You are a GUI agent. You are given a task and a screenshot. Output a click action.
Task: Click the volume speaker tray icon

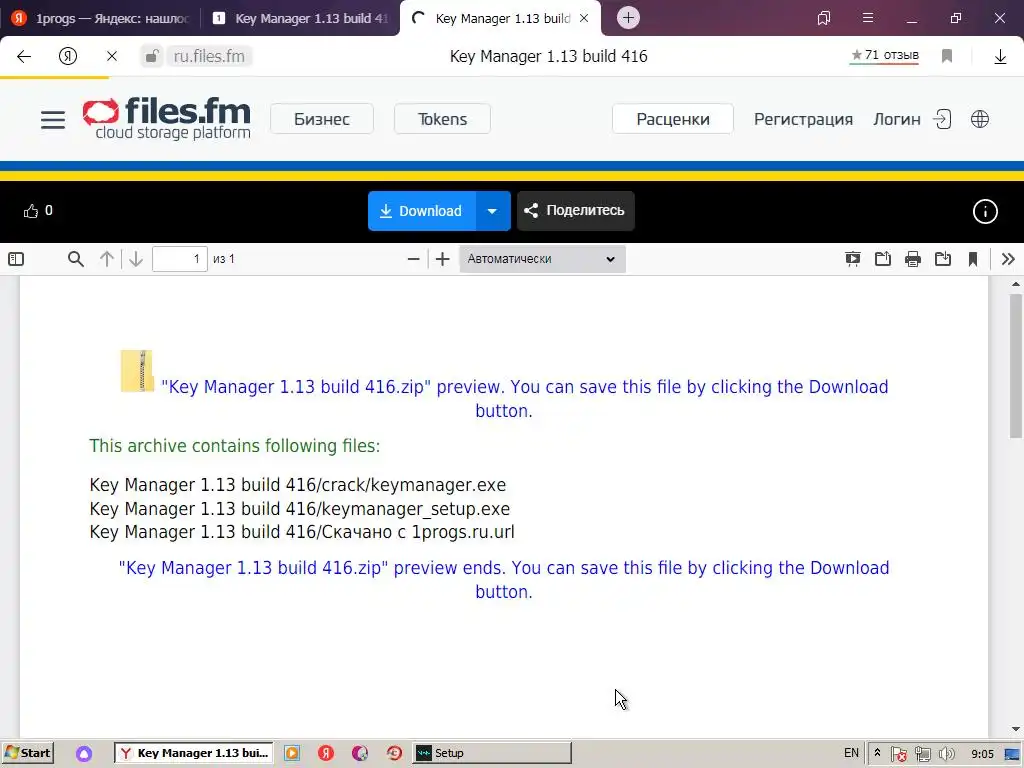point(946,754)
